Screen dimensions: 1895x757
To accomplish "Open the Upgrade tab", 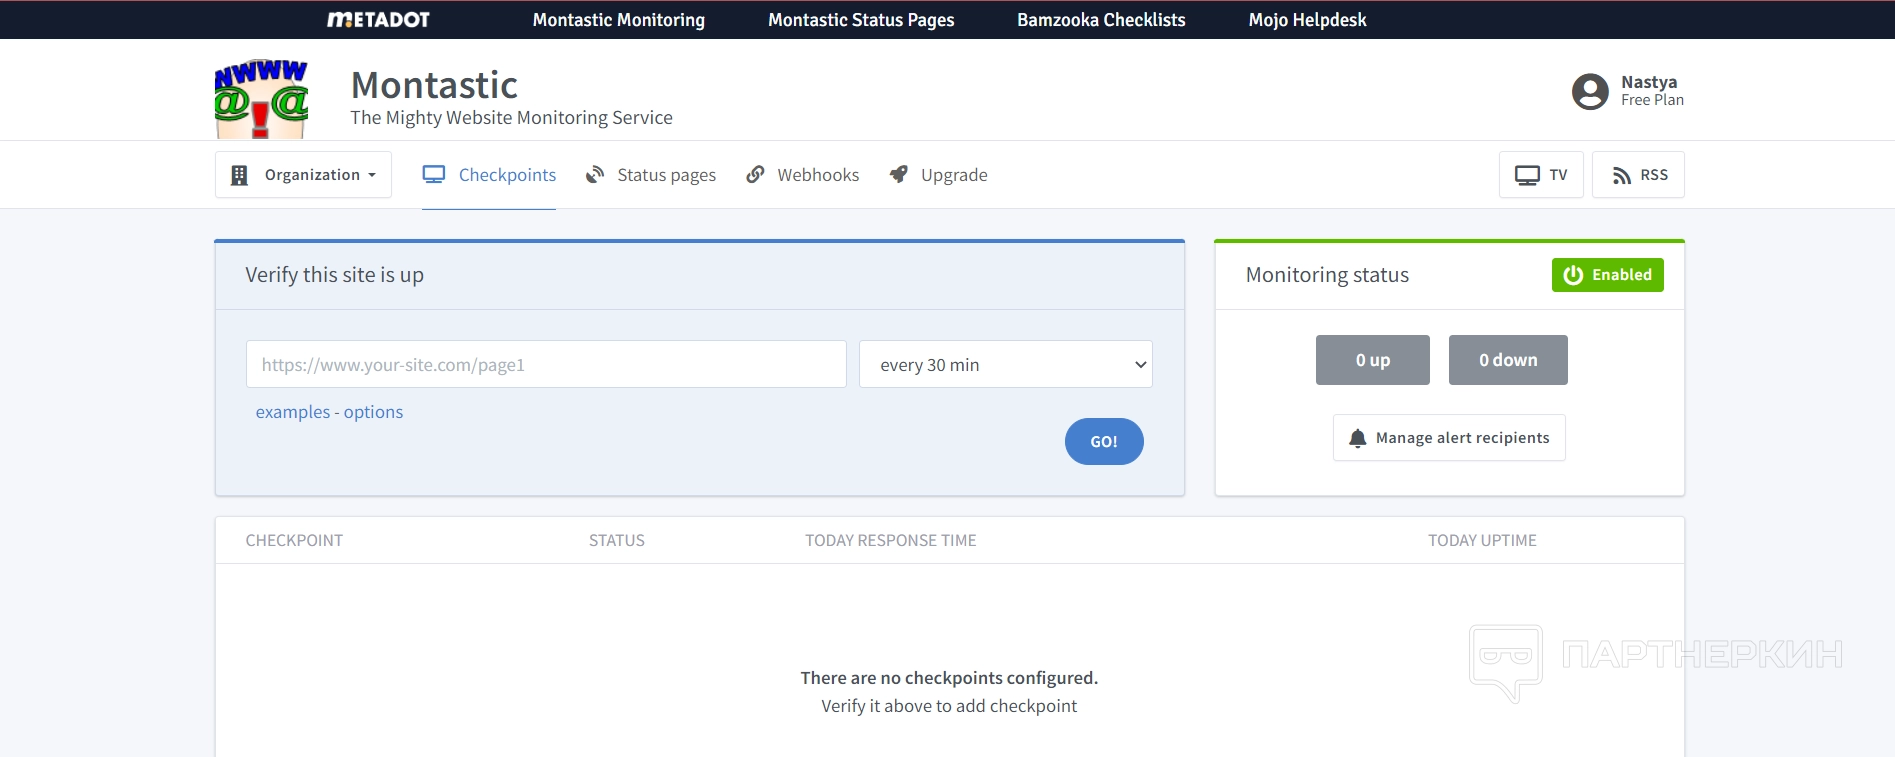I will pyautogui.click(x=938, y=175).
